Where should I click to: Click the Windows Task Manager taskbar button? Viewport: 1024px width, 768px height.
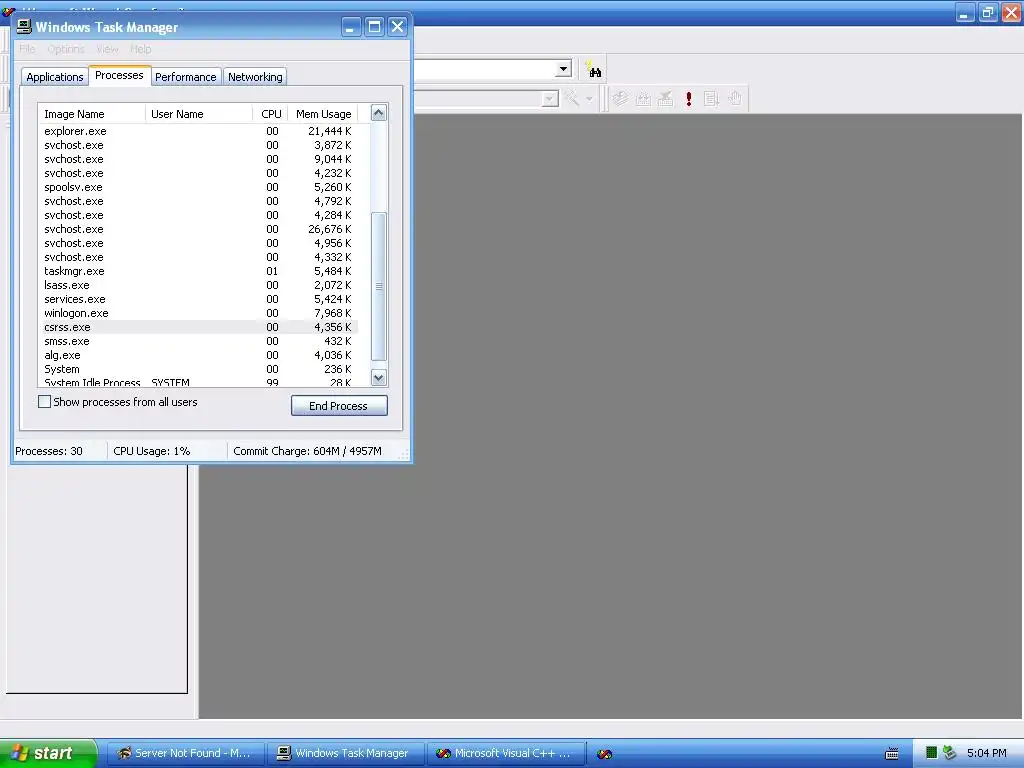pyautogui.click(x=345, y=753)
